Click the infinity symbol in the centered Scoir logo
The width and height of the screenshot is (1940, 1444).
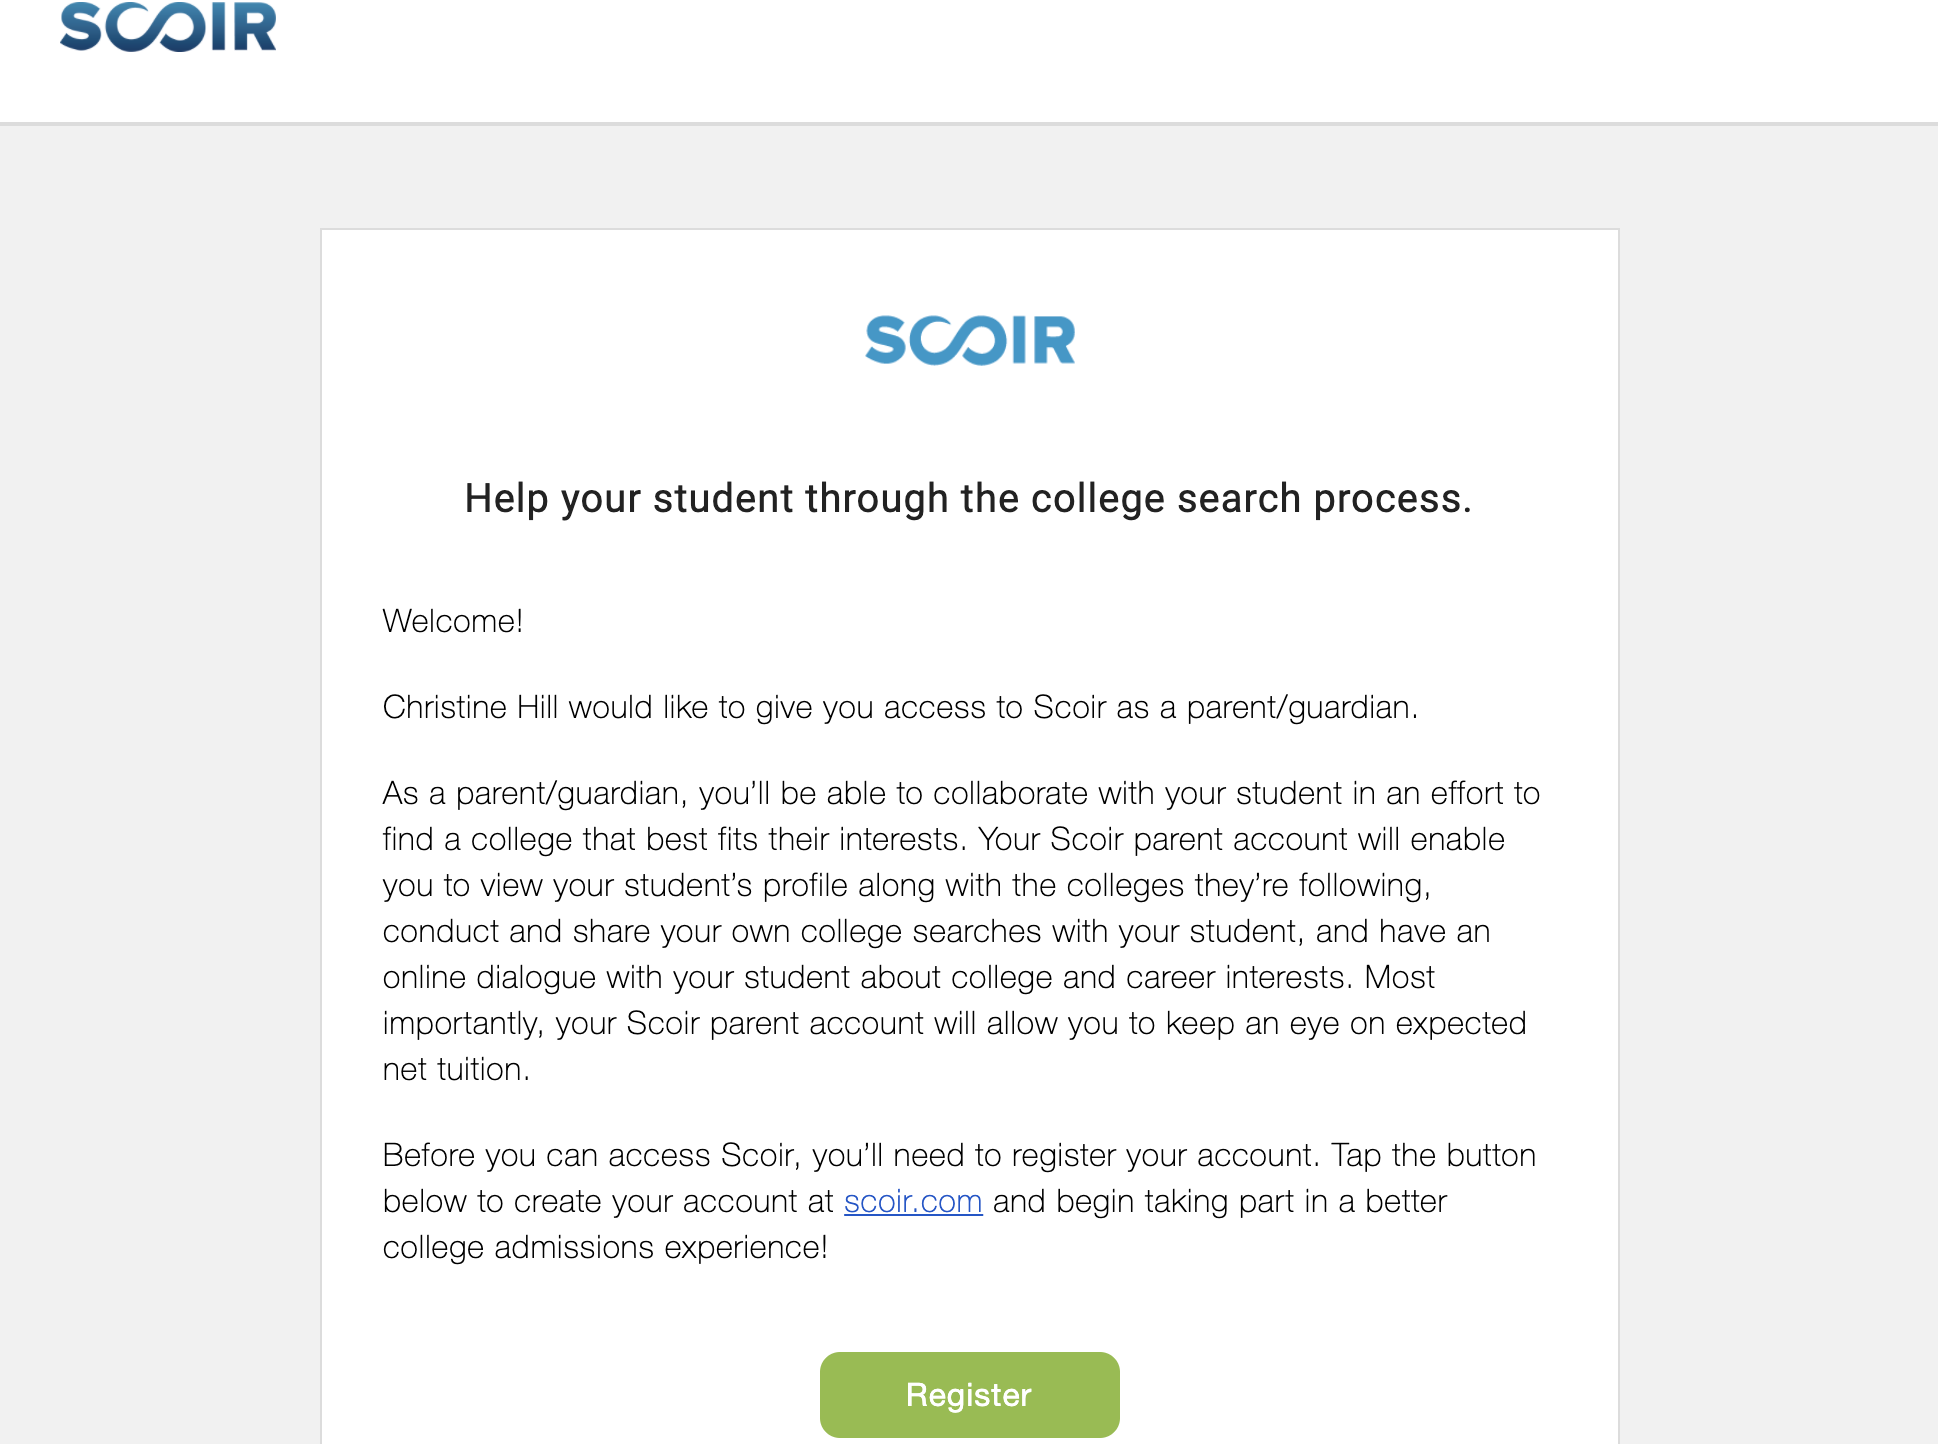[x=956, y=341]
